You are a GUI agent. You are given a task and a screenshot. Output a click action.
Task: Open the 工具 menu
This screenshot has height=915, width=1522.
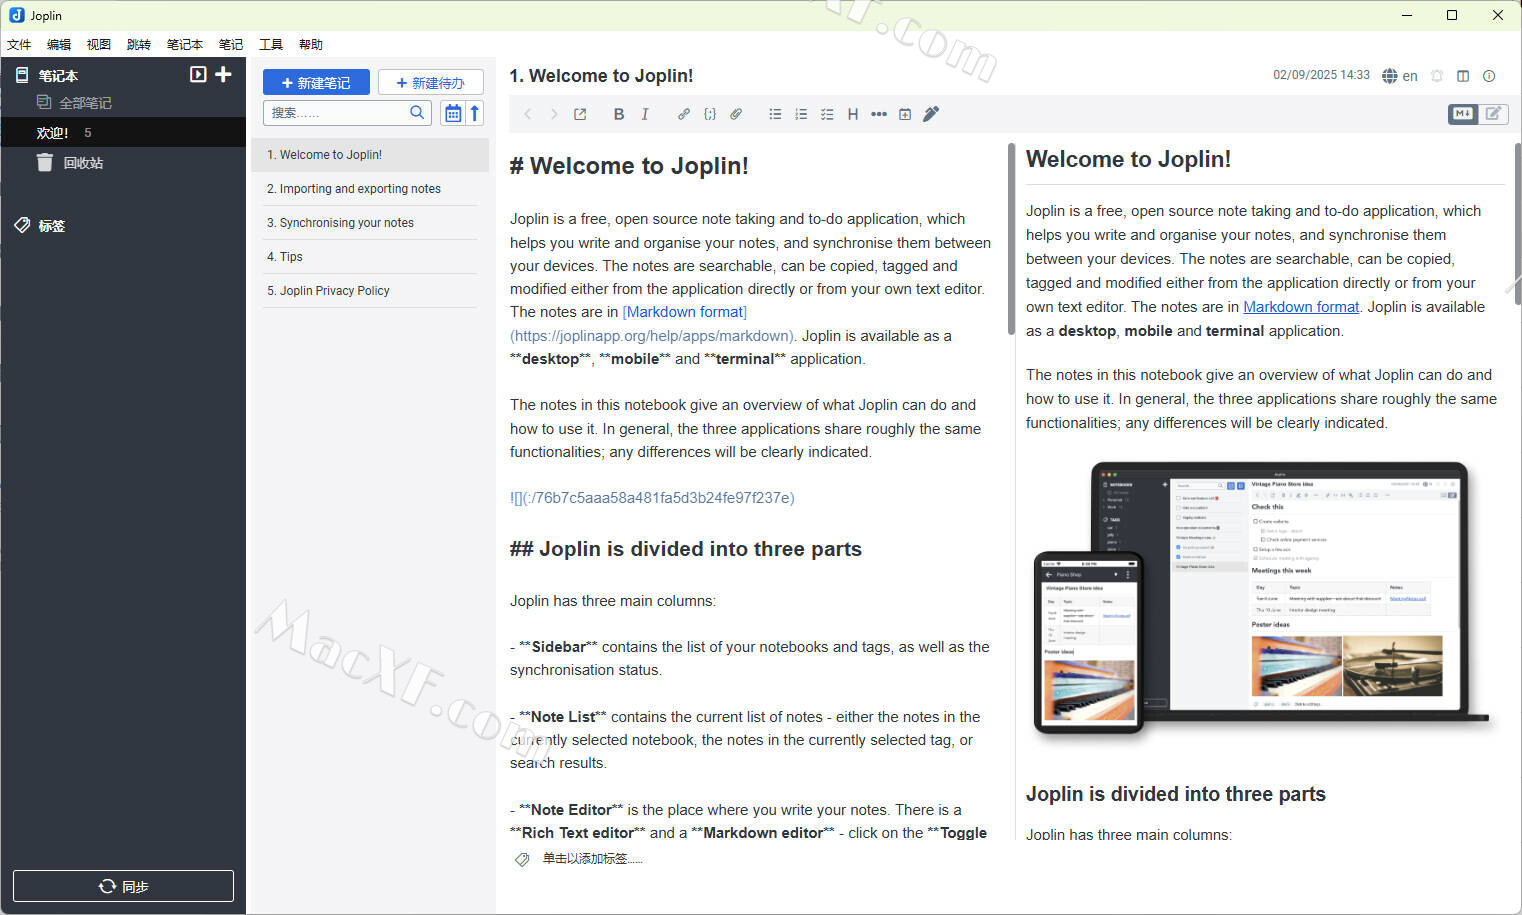(271, 44)
